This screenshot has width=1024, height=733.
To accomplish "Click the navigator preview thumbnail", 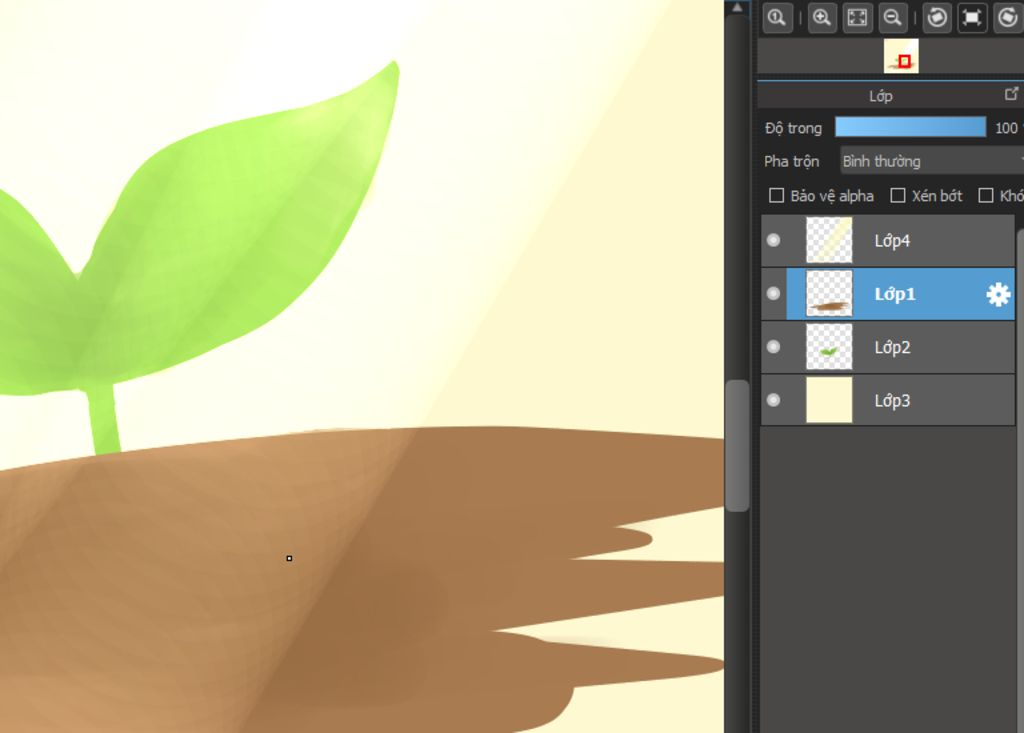I will click(x=901, y=56).
